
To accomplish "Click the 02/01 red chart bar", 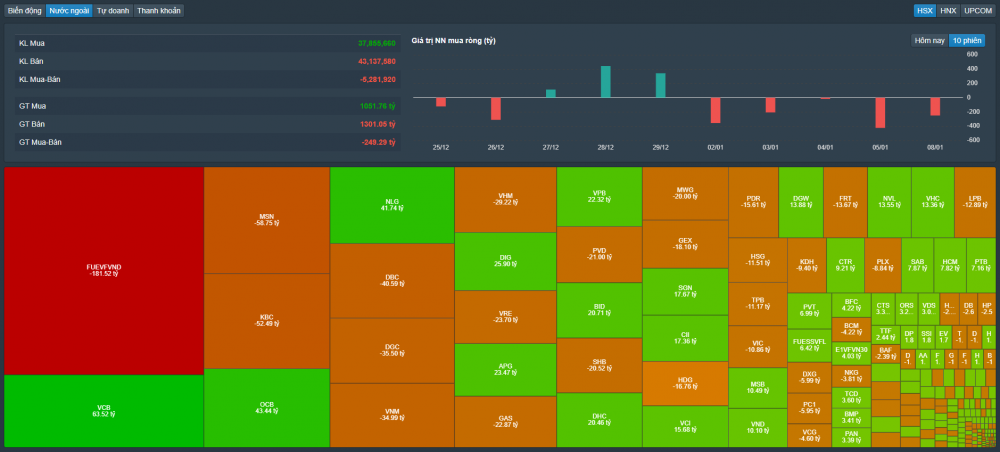I will (716, 110).
